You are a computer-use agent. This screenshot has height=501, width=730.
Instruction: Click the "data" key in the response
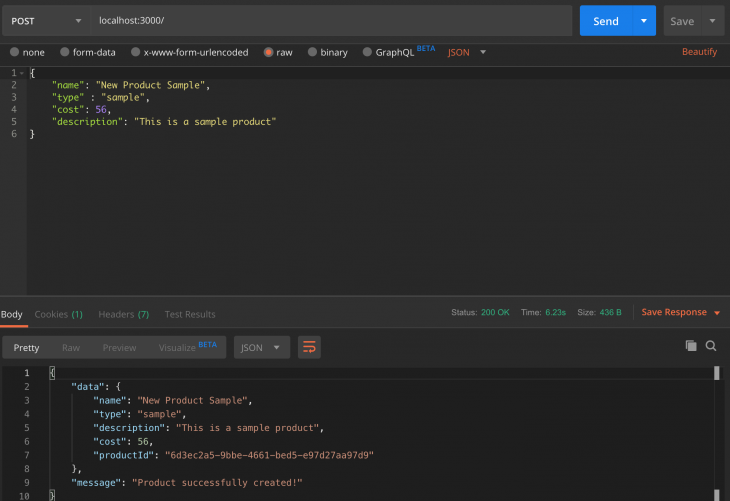[x=88, y=387]
